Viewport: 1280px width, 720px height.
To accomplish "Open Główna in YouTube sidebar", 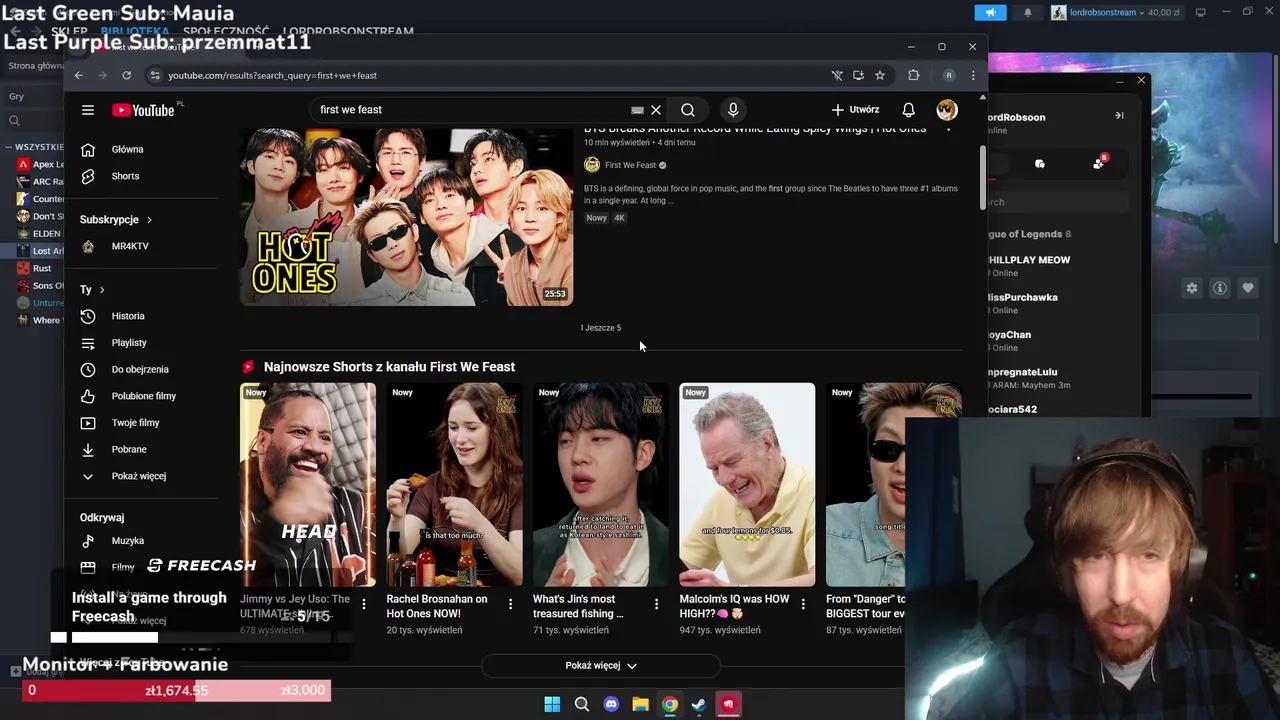I will tap(127, 149).
